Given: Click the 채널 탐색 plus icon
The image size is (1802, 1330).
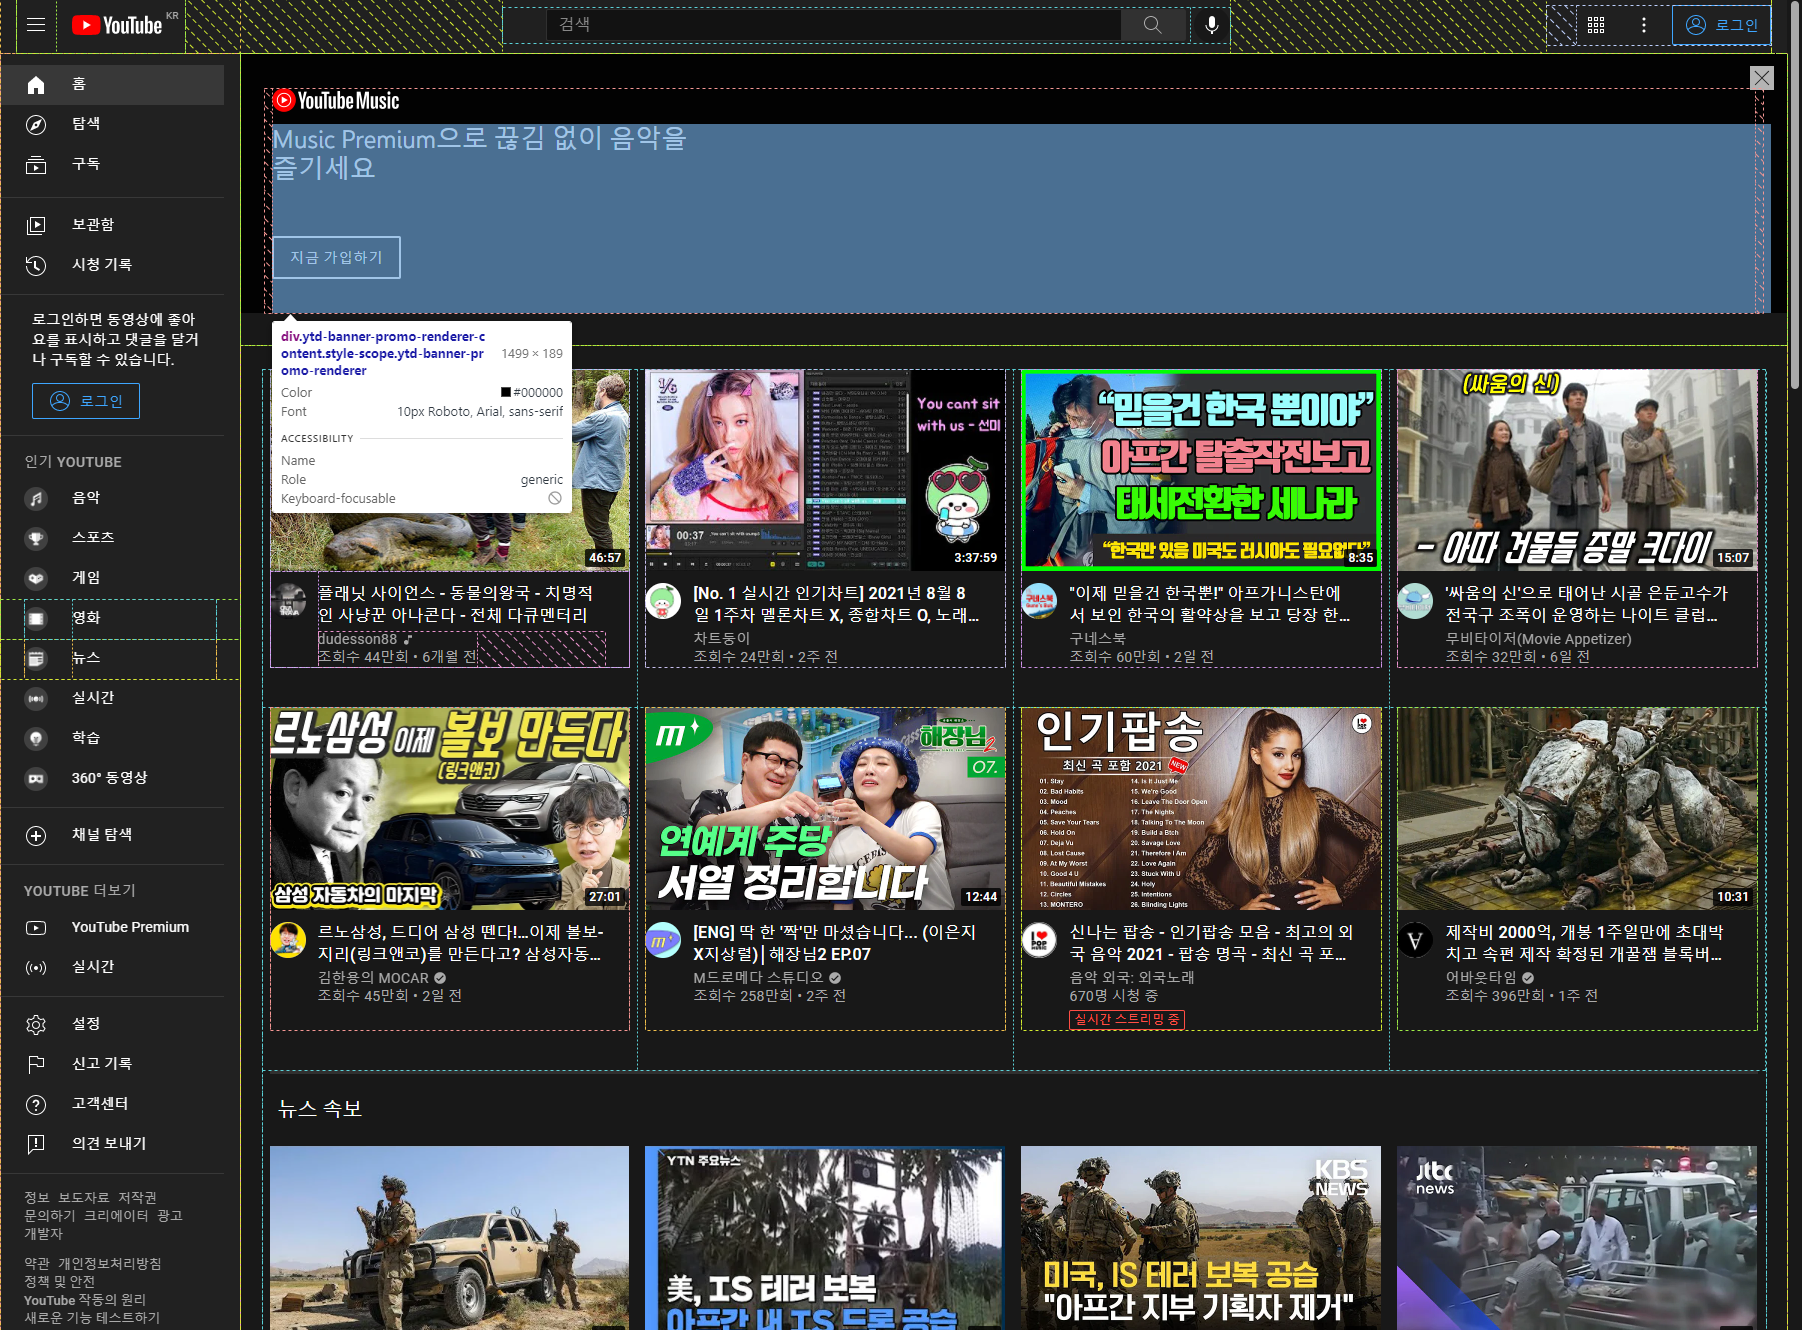Looking at the screenshot, I should [36, 835].
